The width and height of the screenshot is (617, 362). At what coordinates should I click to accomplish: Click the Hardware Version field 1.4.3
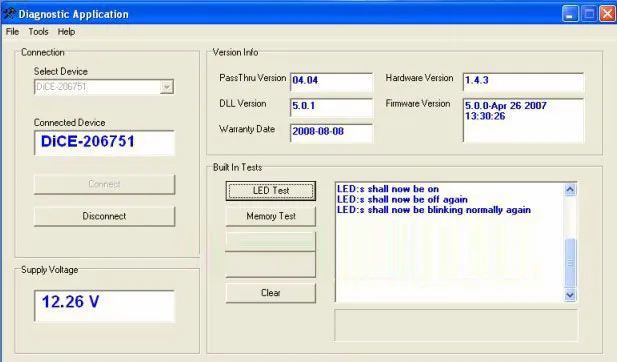[x=523, y=81]
